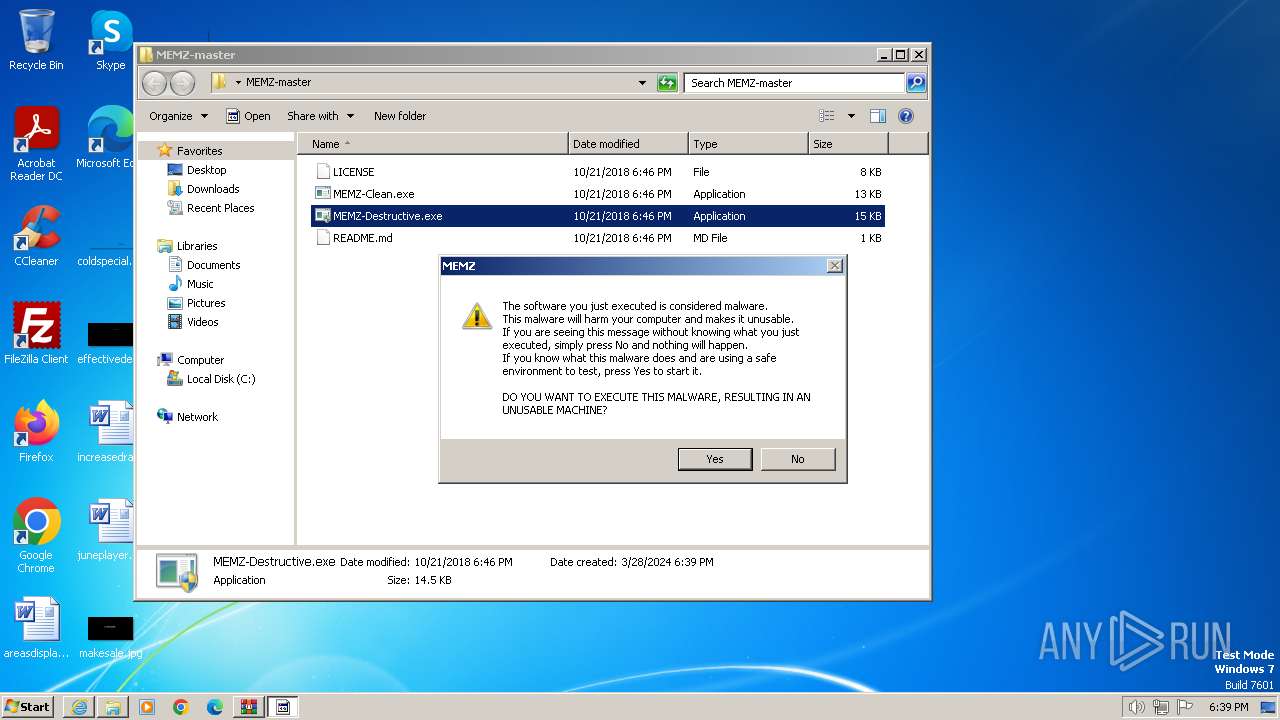
Task: Sort by Date modified column
Action: [x=628, y=144]
